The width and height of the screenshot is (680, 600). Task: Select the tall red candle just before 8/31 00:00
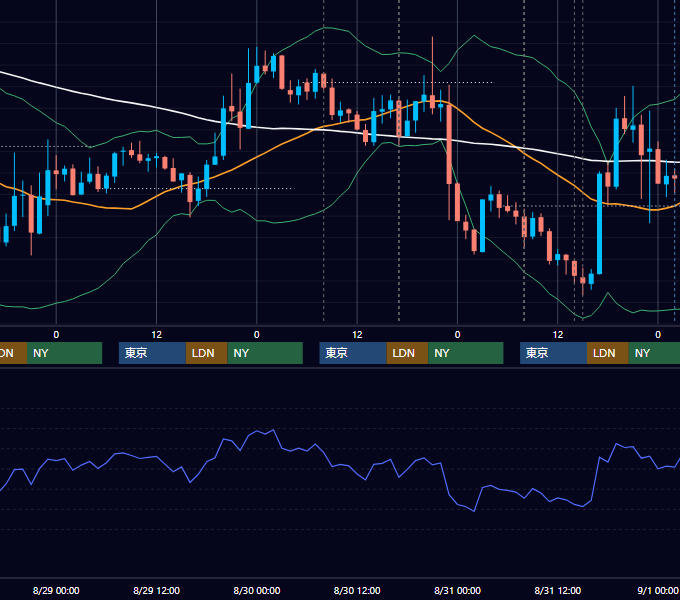pyautogui.click(x=449, y=144)
